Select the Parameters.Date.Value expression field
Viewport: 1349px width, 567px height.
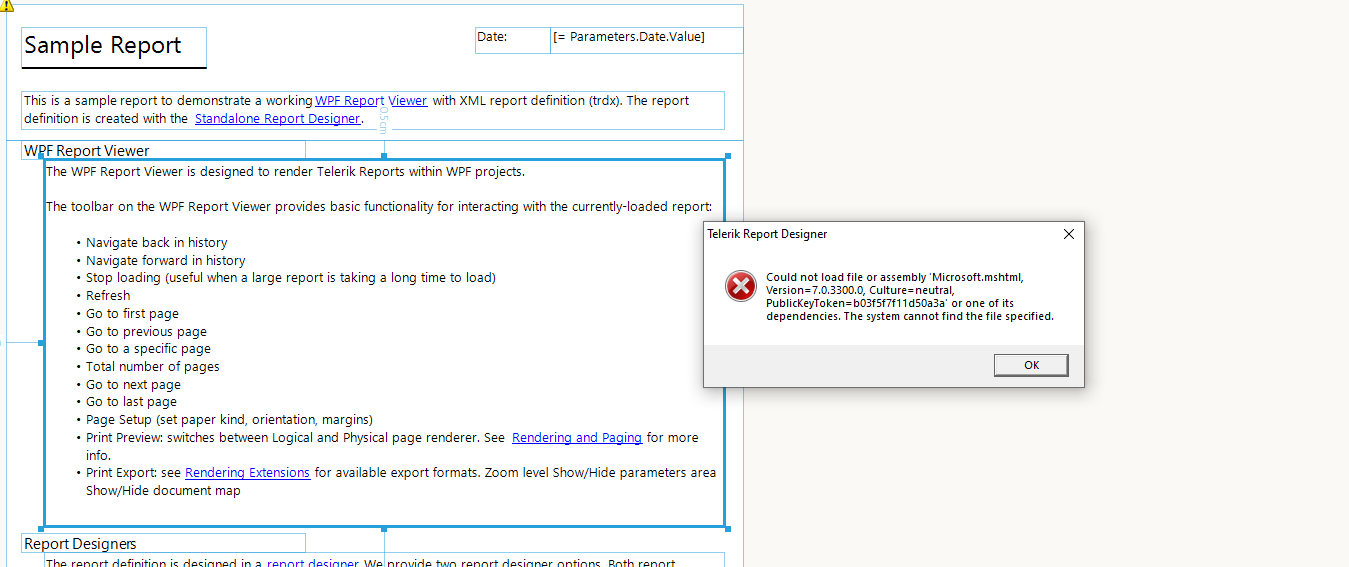[646, 38]
